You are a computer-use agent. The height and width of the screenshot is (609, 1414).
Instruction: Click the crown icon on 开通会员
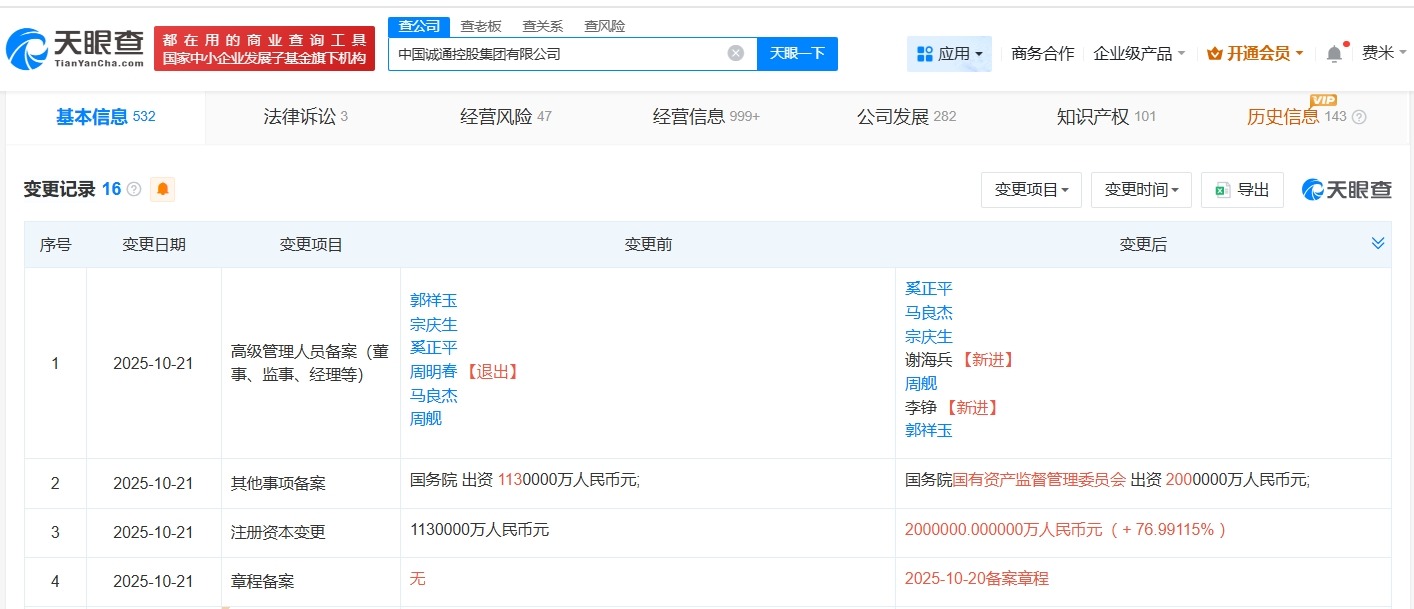[x=1216, y=52]
